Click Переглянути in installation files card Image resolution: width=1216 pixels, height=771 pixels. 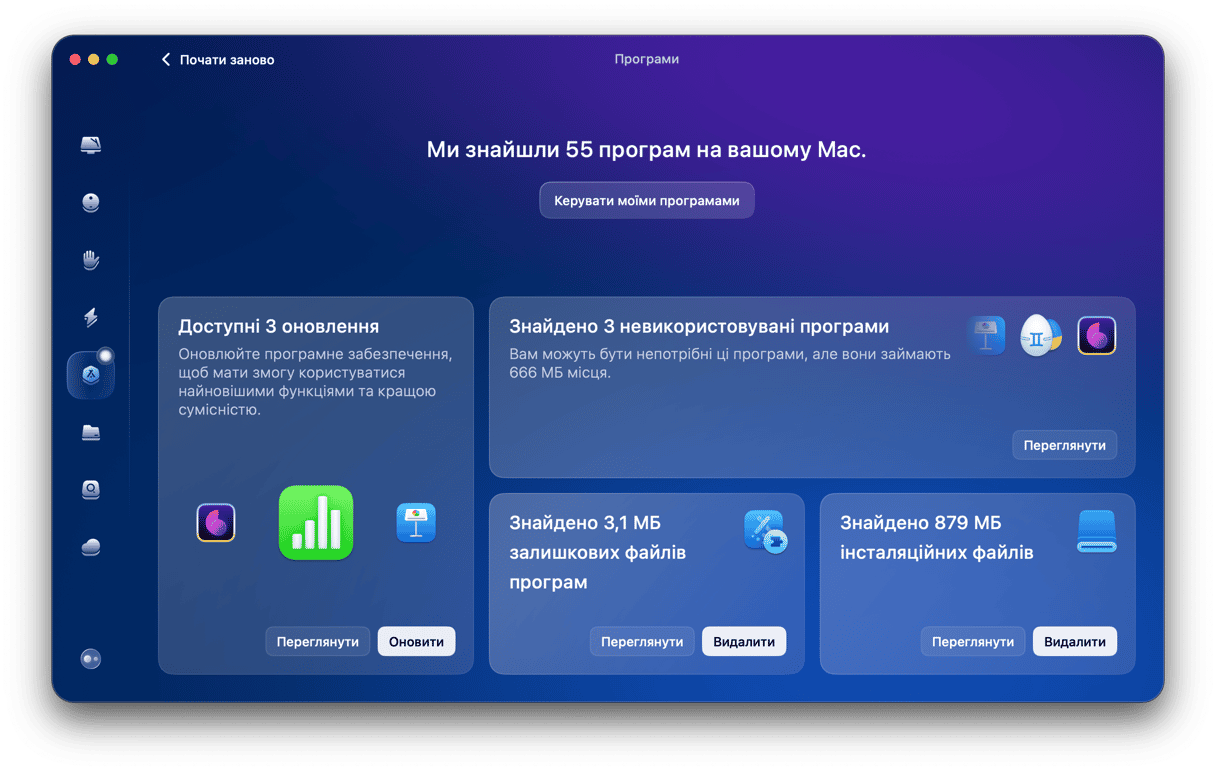(x=973, y=641)
